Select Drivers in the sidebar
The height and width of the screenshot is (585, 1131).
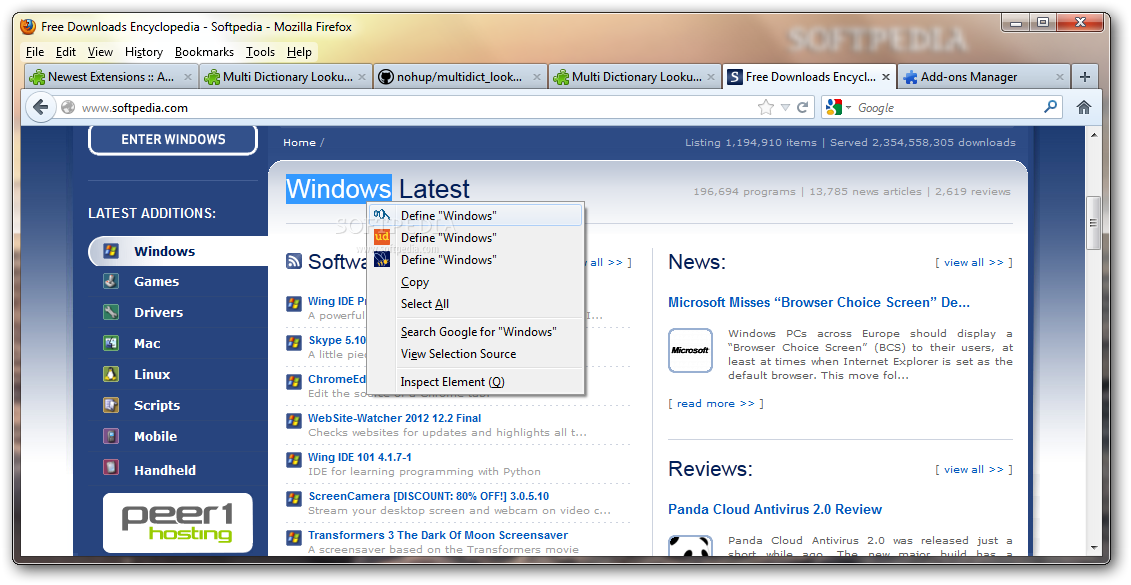[158, 312]
